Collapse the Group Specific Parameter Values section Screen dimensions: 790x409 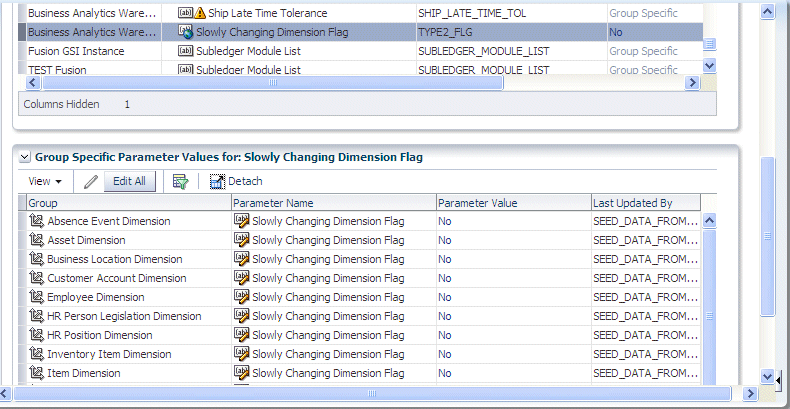click(24, 158)
